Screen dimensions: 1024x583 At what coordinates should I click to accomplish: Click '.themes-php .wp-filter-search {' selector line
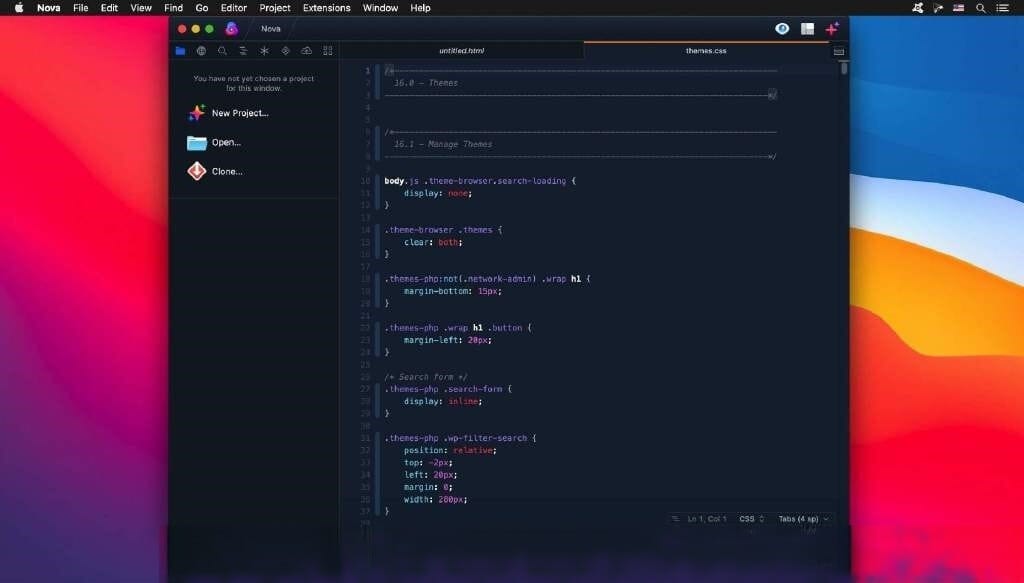click(x=460, y=438)
